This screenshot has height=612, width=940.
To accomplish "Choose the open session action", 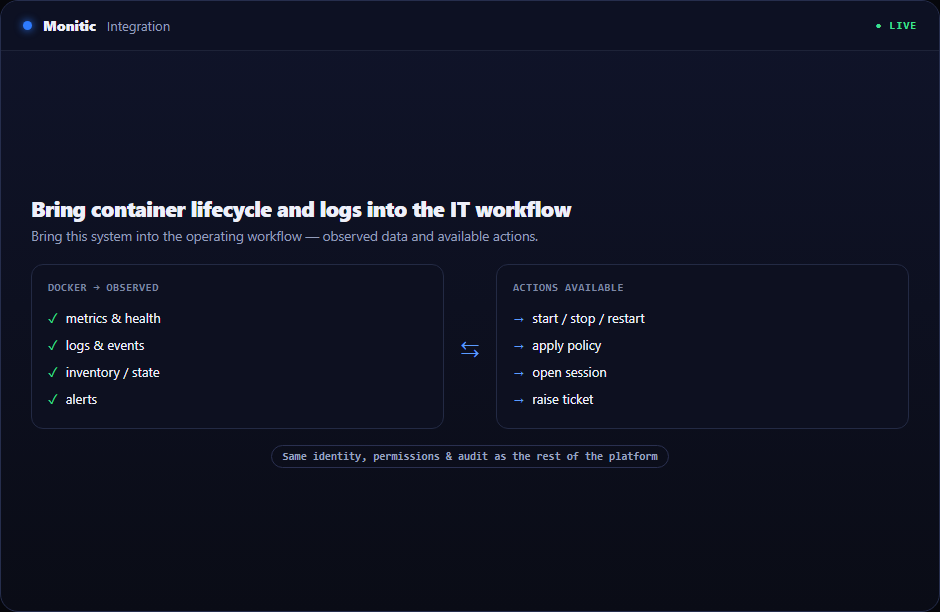I will (x=570, y=373).
